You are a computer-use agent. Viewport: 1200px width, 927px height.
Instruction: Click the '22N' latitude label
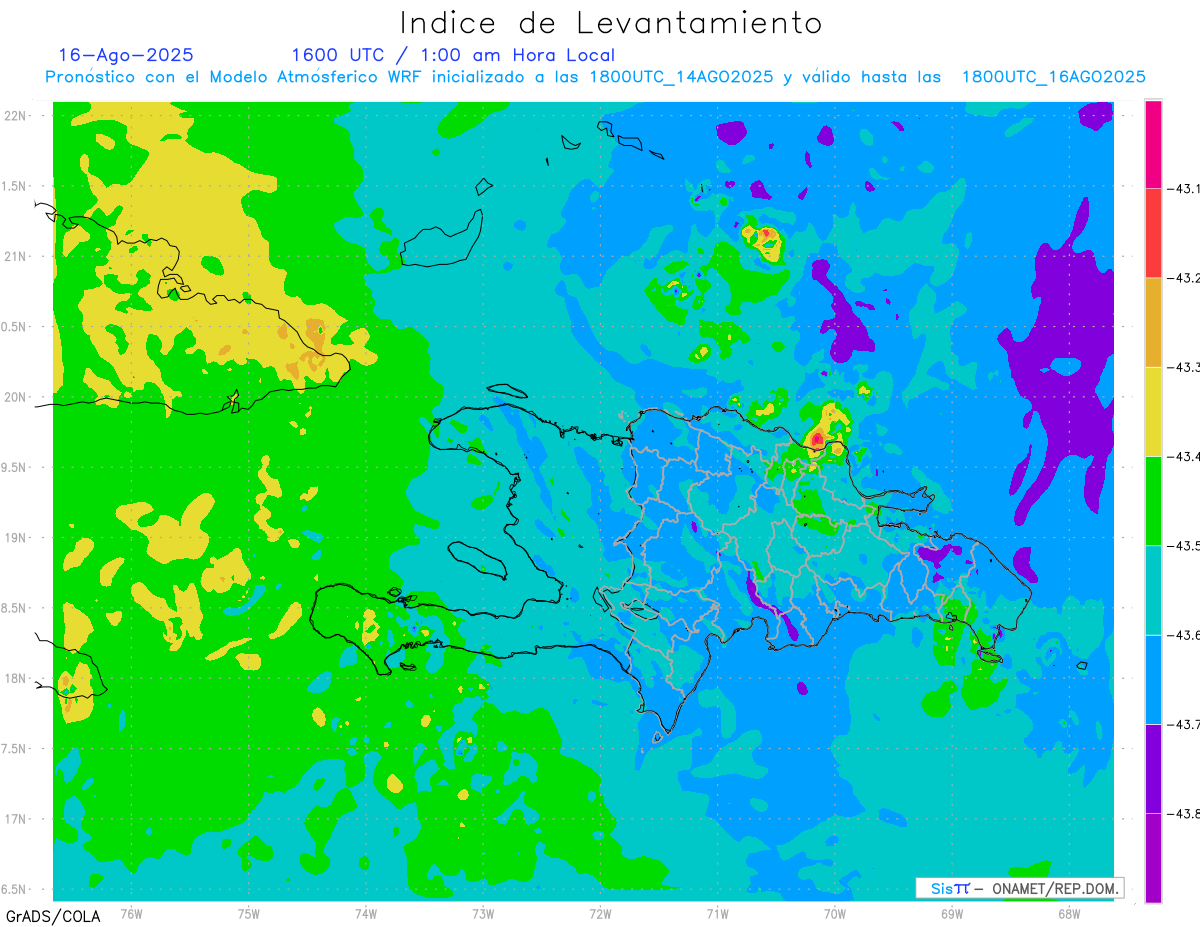coord(17,116)
